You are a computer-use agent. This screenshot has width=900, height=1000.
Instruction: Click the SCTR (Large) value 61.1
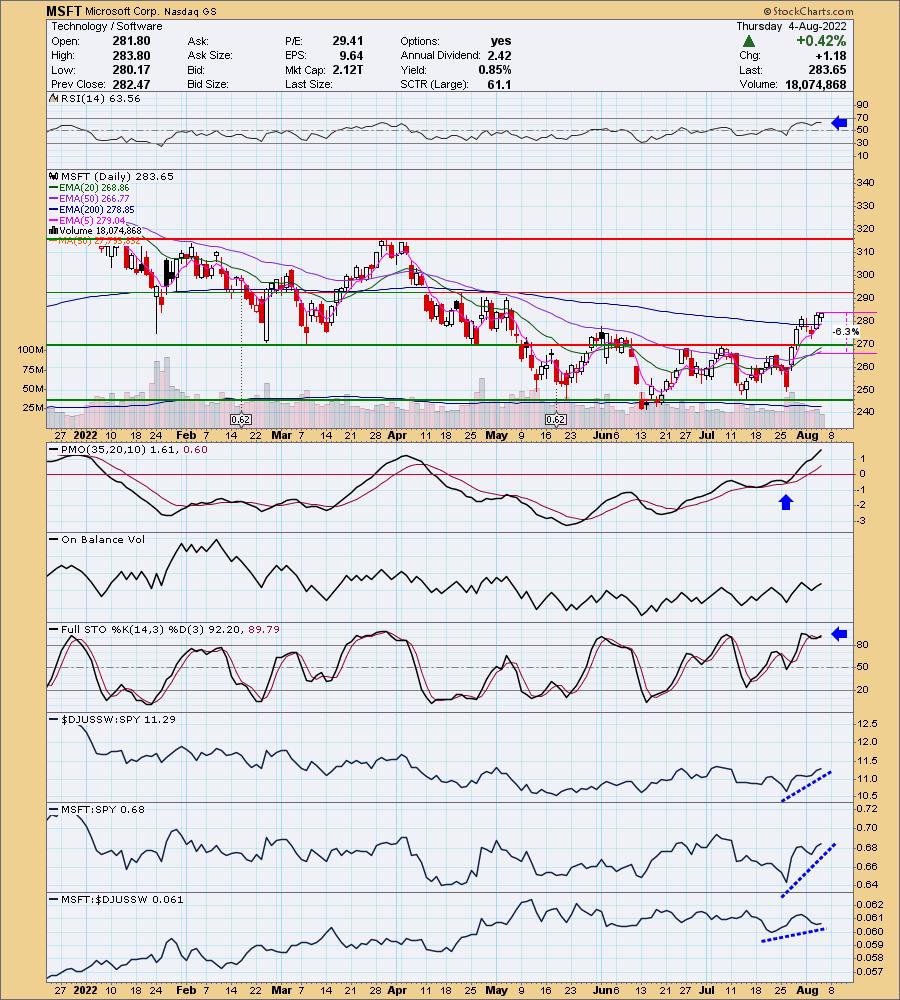coord(499,84)
